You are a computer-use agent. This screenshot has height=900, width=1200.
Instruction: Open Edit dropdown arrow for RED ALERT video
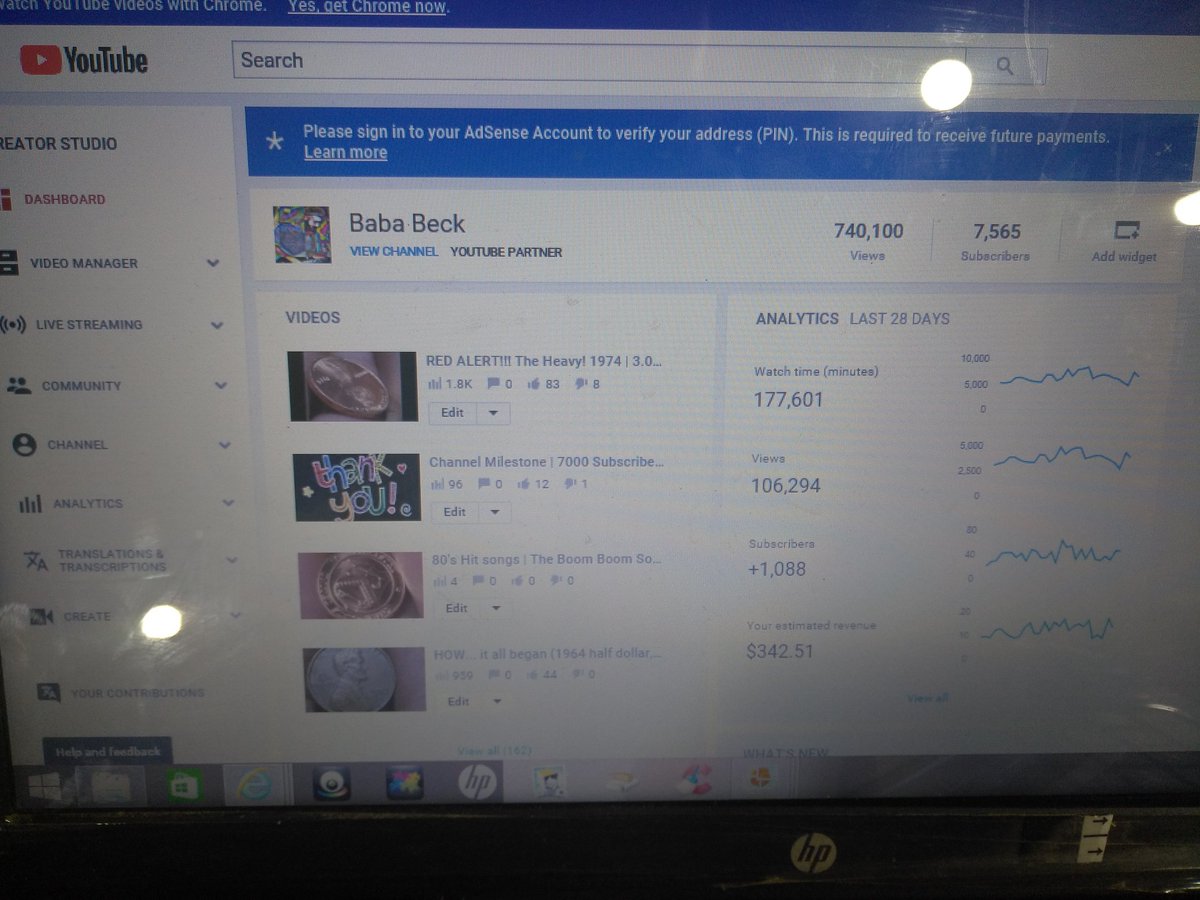pos(493,413)
